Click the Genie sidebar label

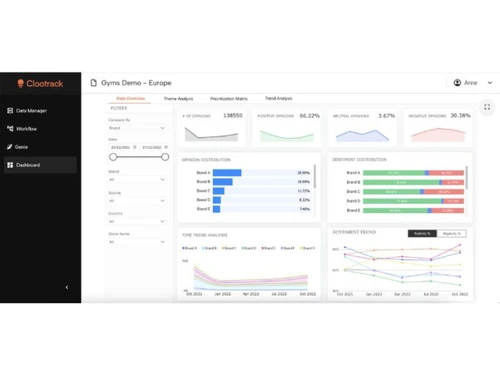(21, 147)
